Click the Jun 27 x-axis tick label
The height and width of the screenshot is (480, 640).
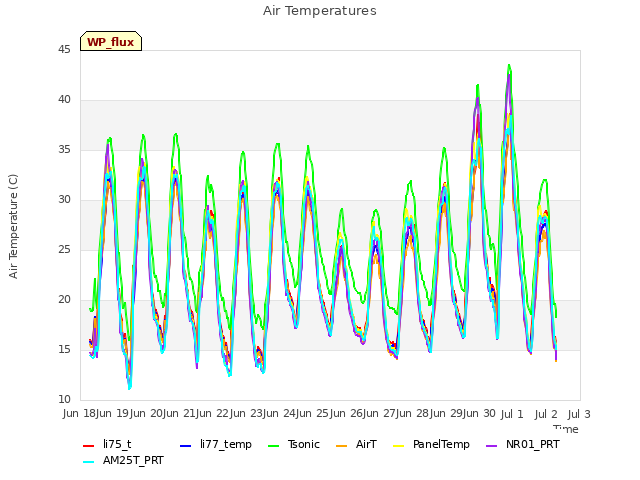click(x=397, y=414)
